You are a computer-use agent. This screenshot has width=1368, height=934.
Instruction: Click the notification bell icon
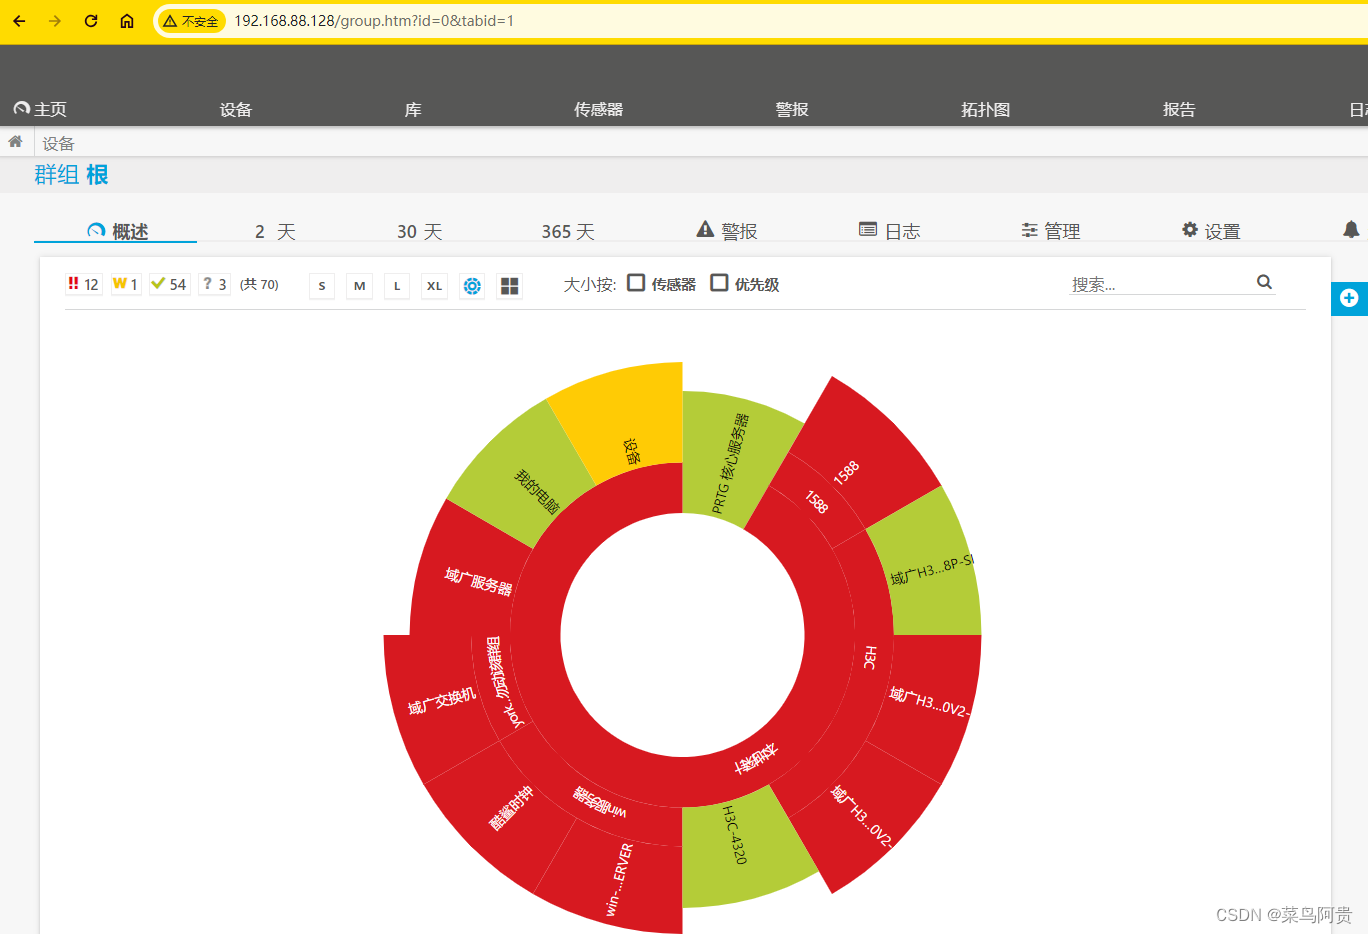pos(1351,230)
